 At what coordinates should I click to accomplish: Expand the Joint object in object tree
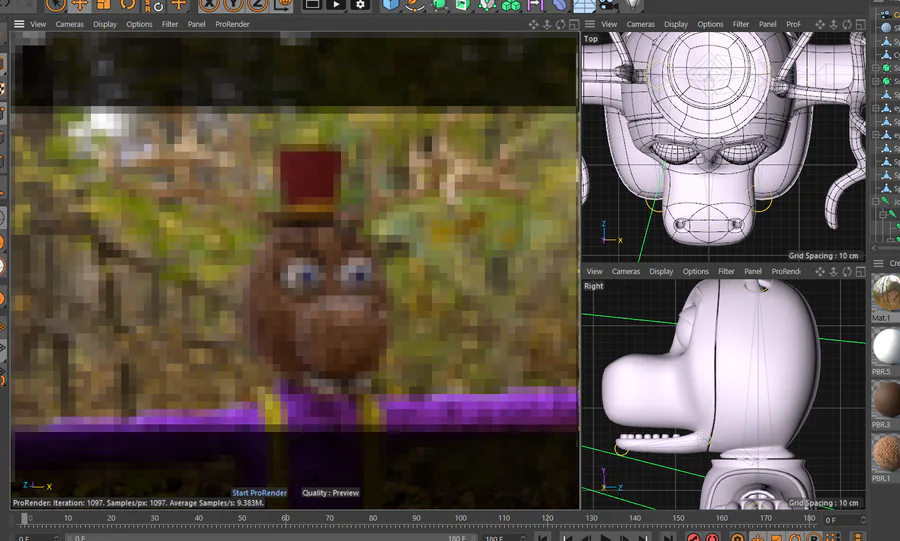876,201
